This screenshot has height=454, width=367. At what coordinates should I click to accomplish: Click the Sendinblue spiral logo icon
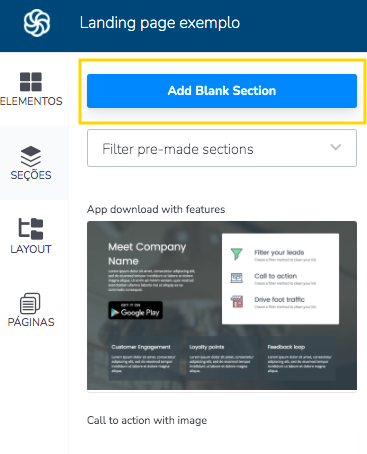(37, 23)
